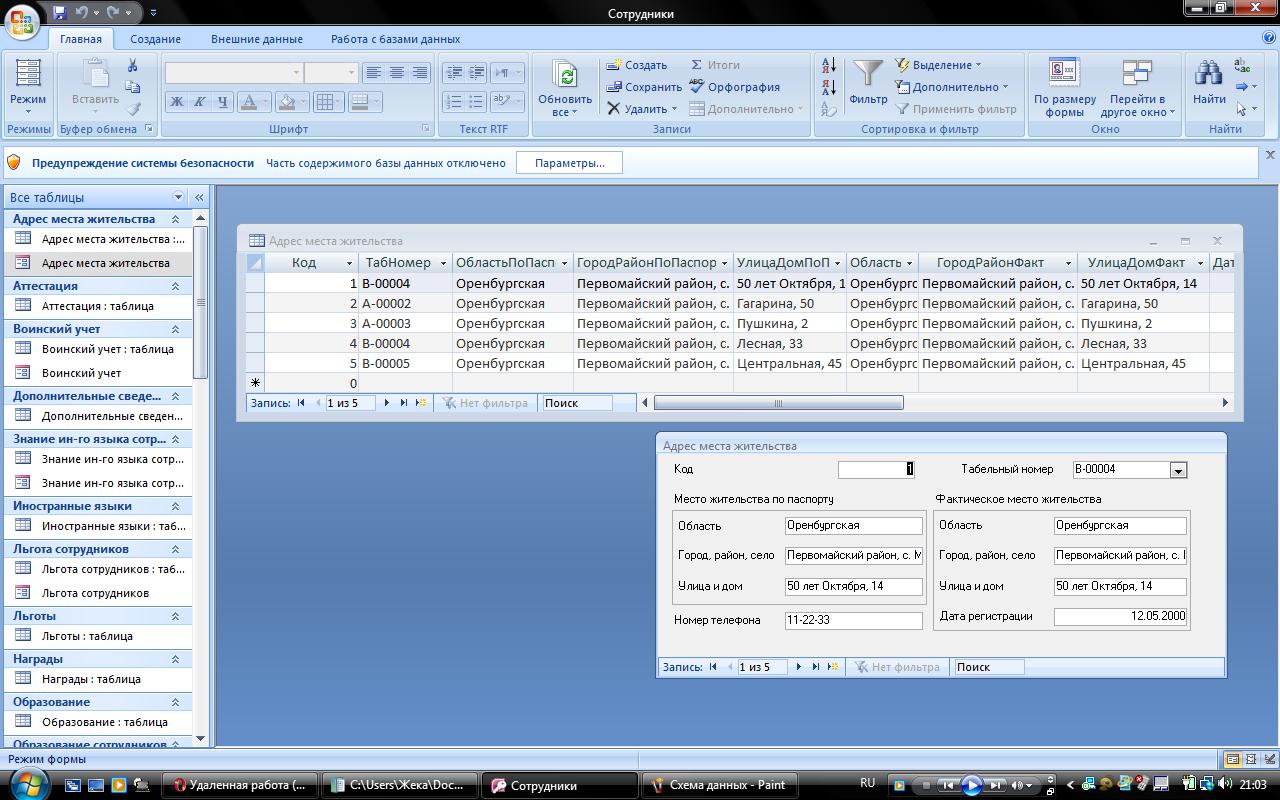Switch to Layout view in status bar
The image size is (1280, 800).
tap(1251, 760)
